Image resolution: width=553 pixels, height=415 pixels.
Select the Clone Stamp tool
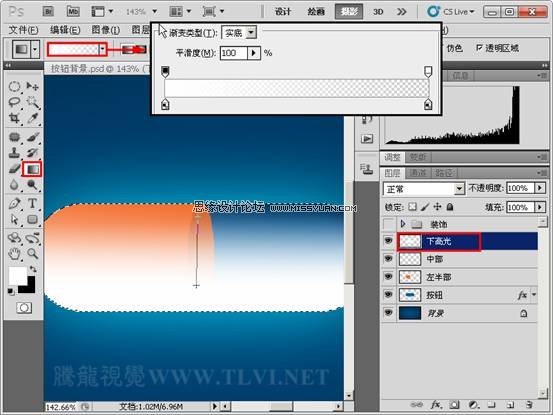(x=14, y=152)
